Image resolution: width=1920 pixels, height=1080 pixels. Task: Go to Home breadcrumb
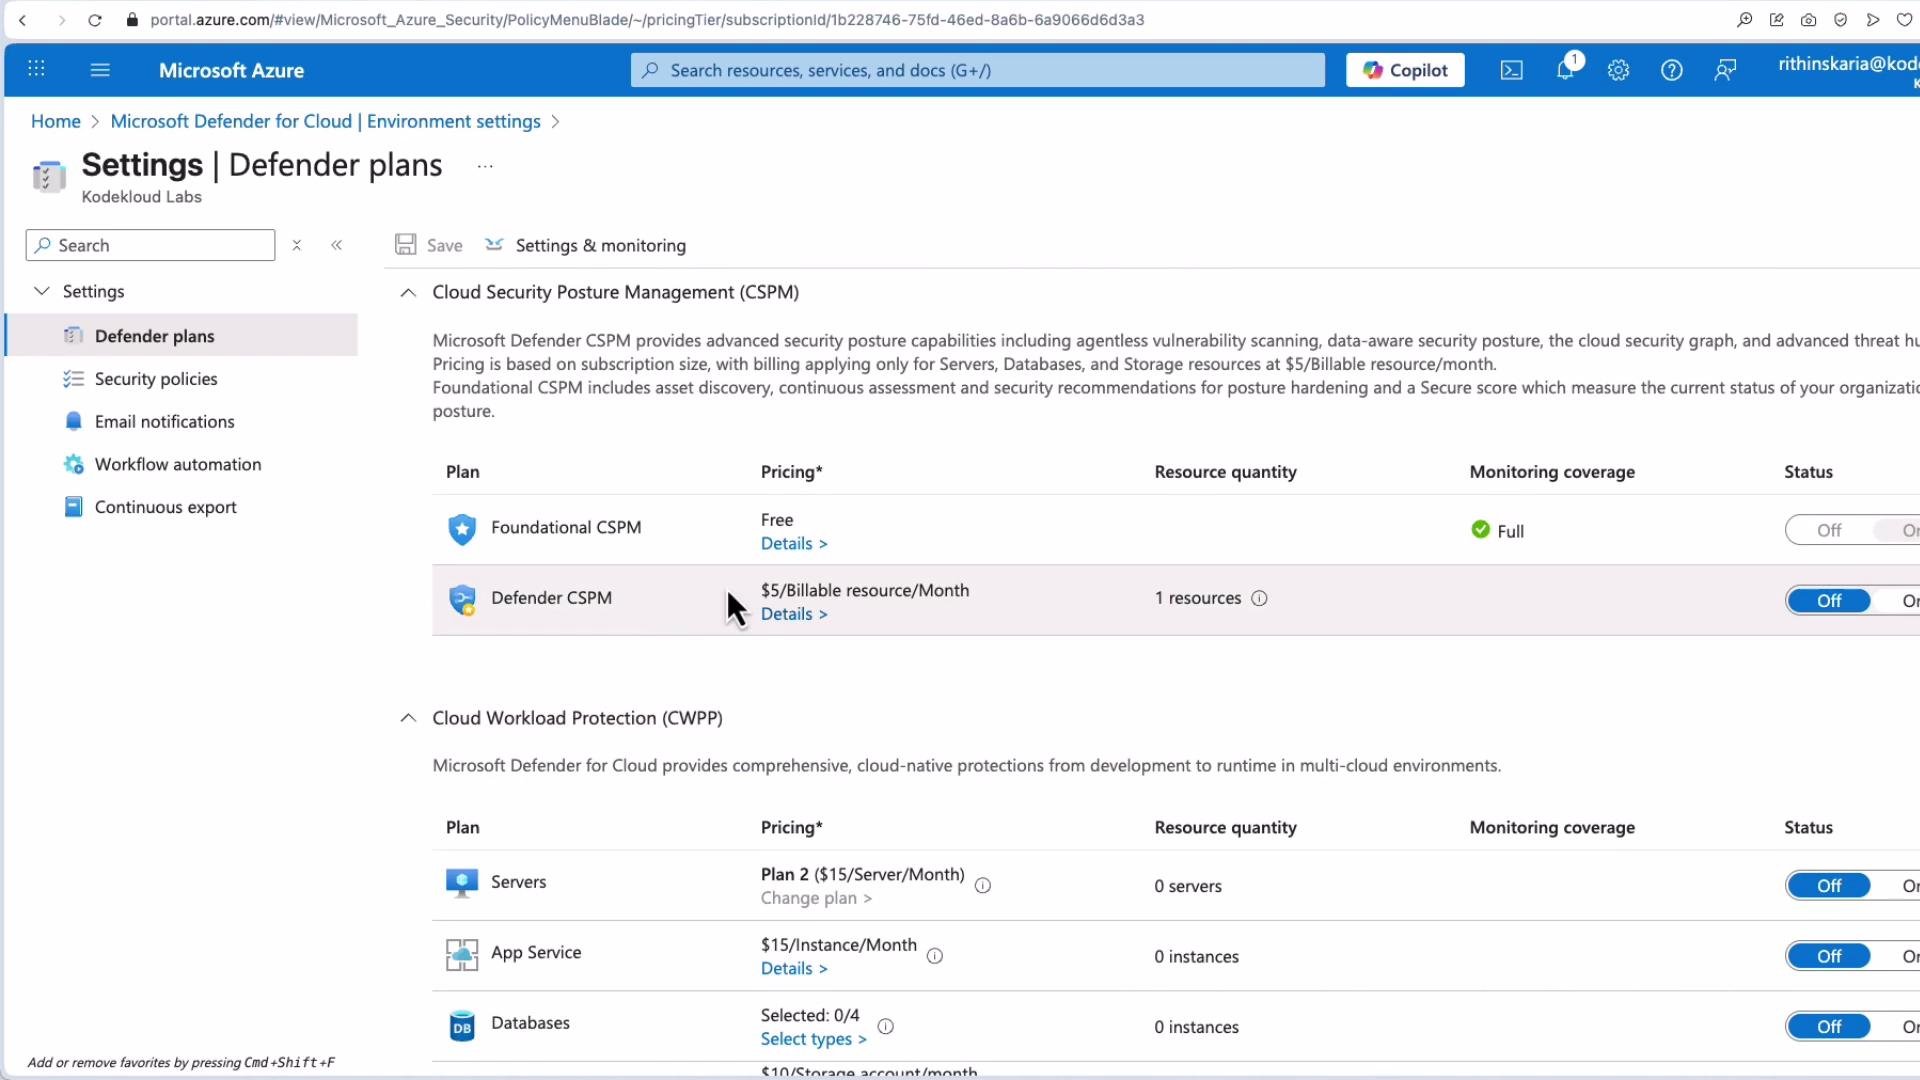[x=55, y=121]
